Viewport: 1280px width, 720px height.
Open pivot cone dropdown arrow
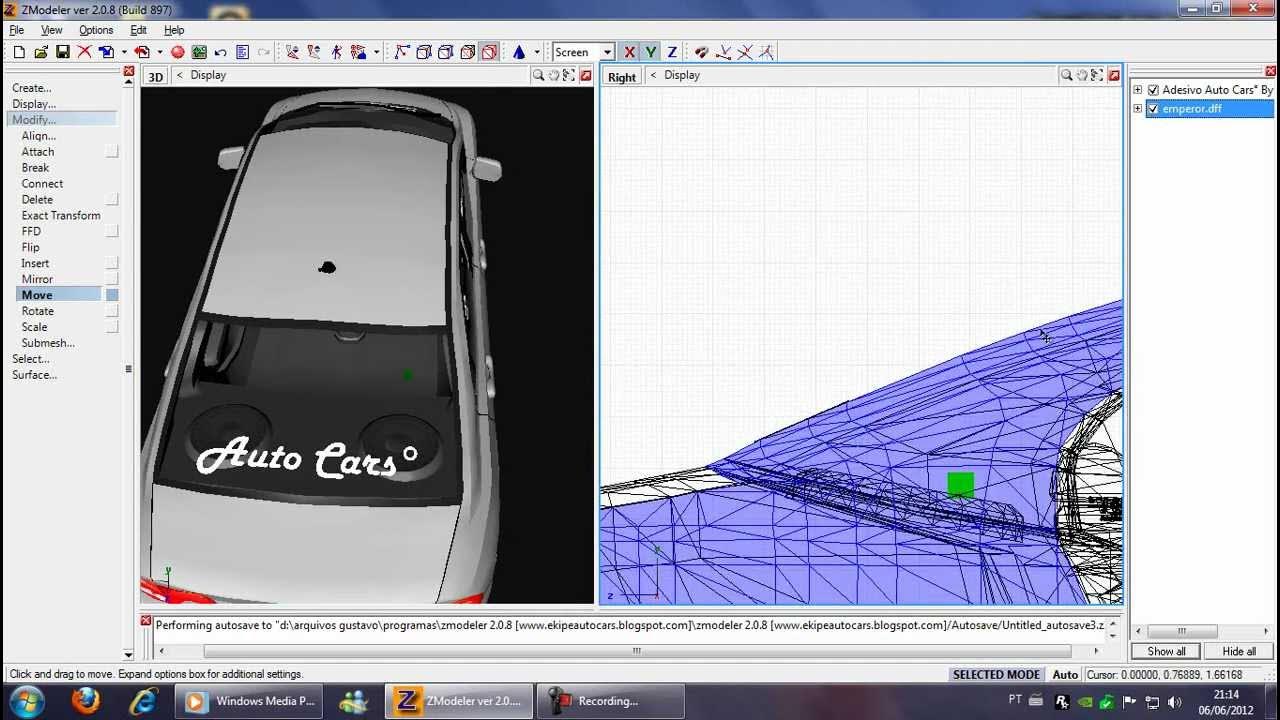[537, 52]
